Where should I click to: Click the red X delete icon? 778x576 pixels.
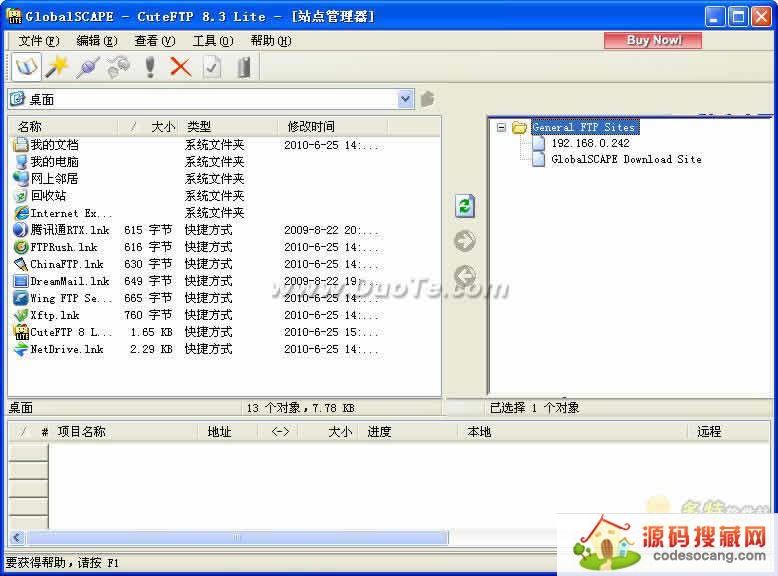point(180,67)
